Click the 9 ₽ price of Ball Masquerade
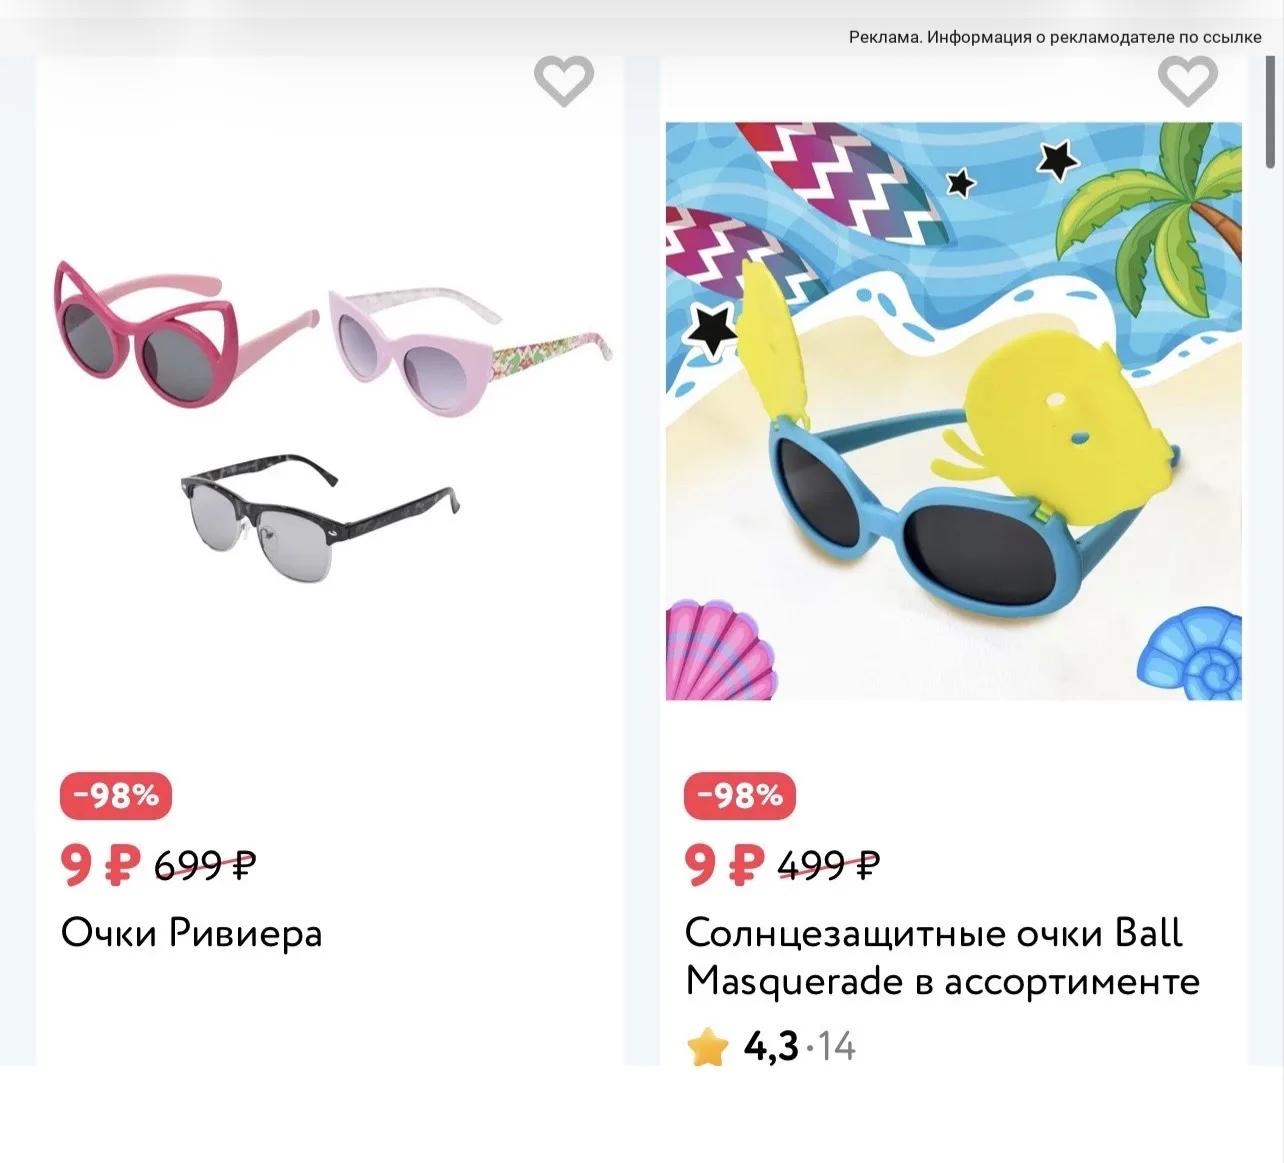This screenshot has height=1163, width=1284. (x=724, y=864)
